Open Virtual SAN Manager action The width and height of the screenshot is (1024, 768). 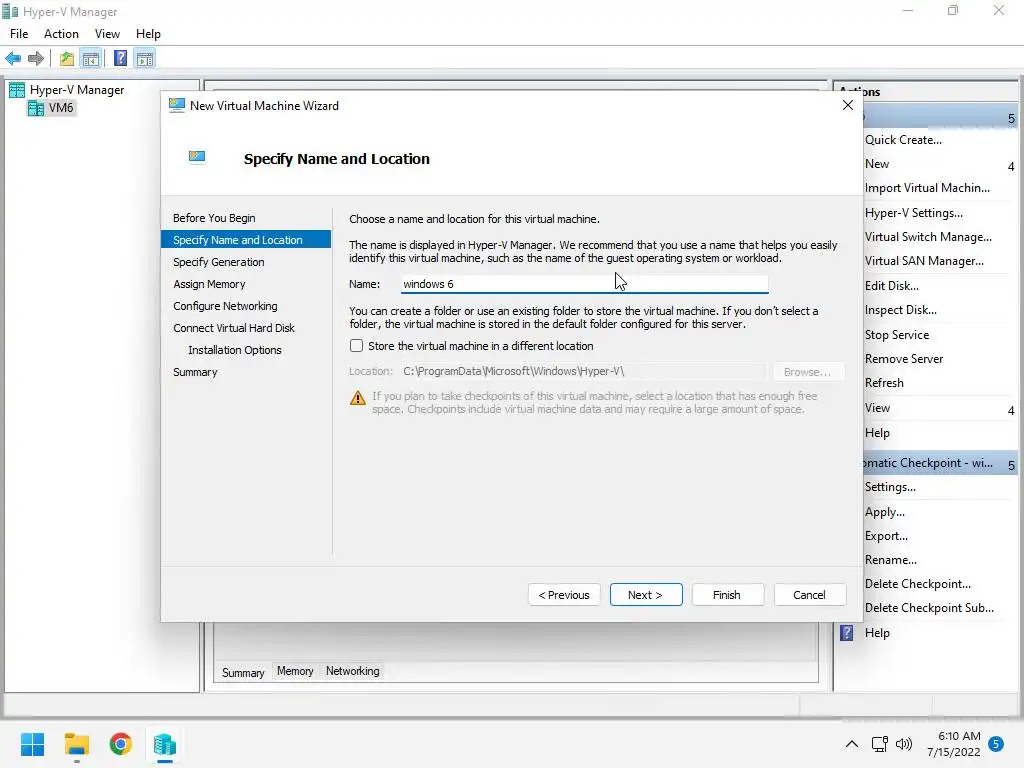pyautogui.click(x=924, y=261)
